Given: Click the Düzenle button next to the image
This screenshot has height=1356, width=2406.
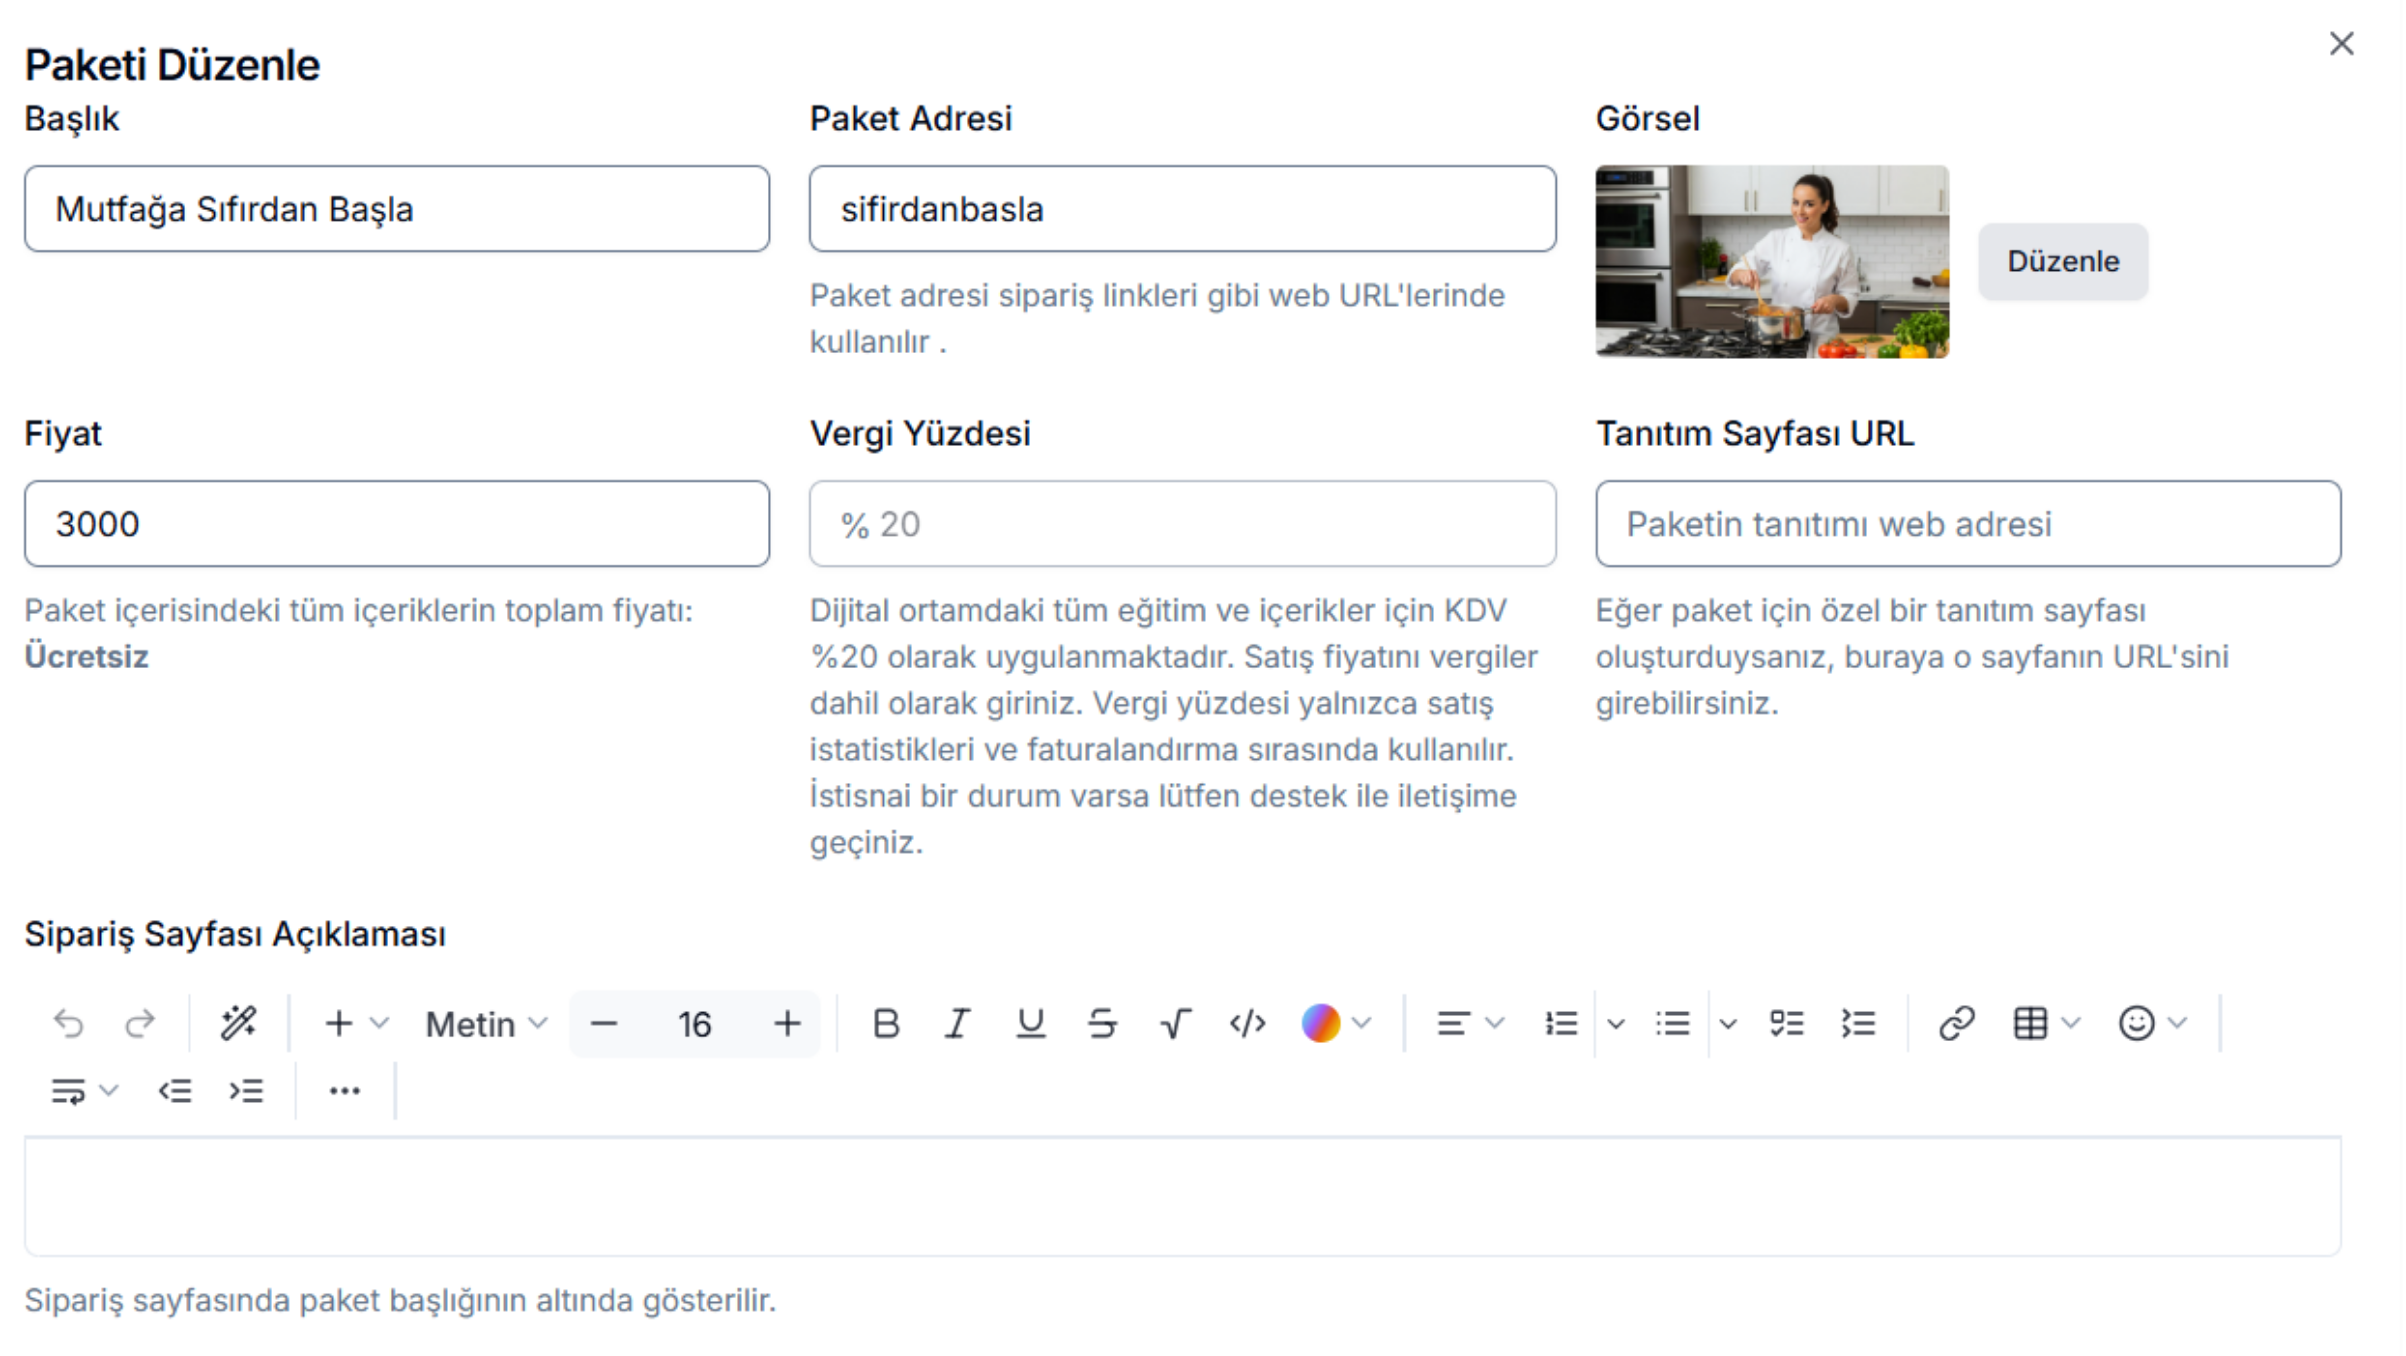Looking at the screenshot, I should (x=2062, y=261).
